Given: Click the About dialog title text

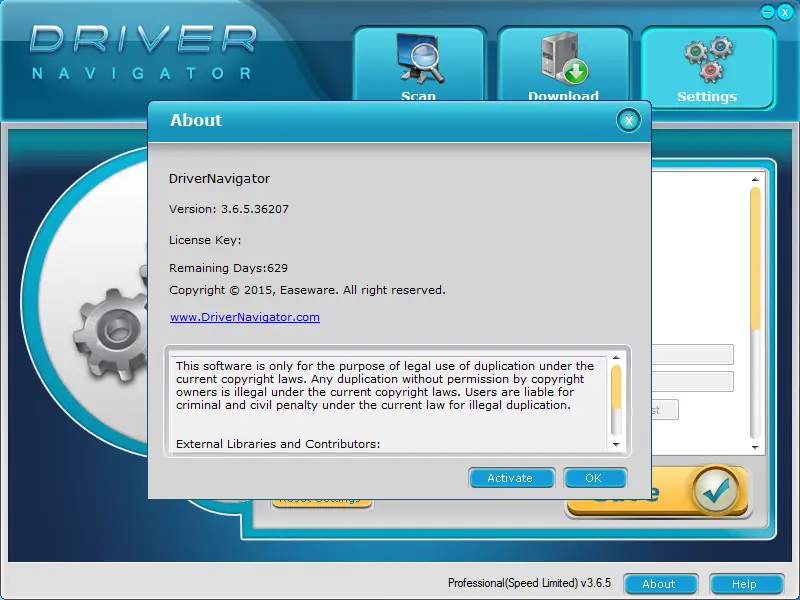Looking at the screenshot, I should click(196, 120).
